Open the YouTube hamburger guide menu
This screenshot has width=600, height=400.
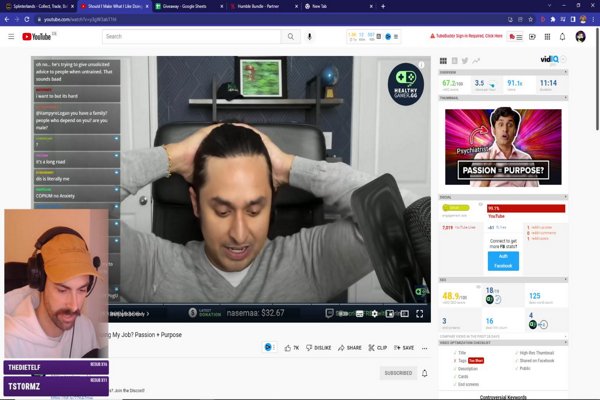pos(11,36)
